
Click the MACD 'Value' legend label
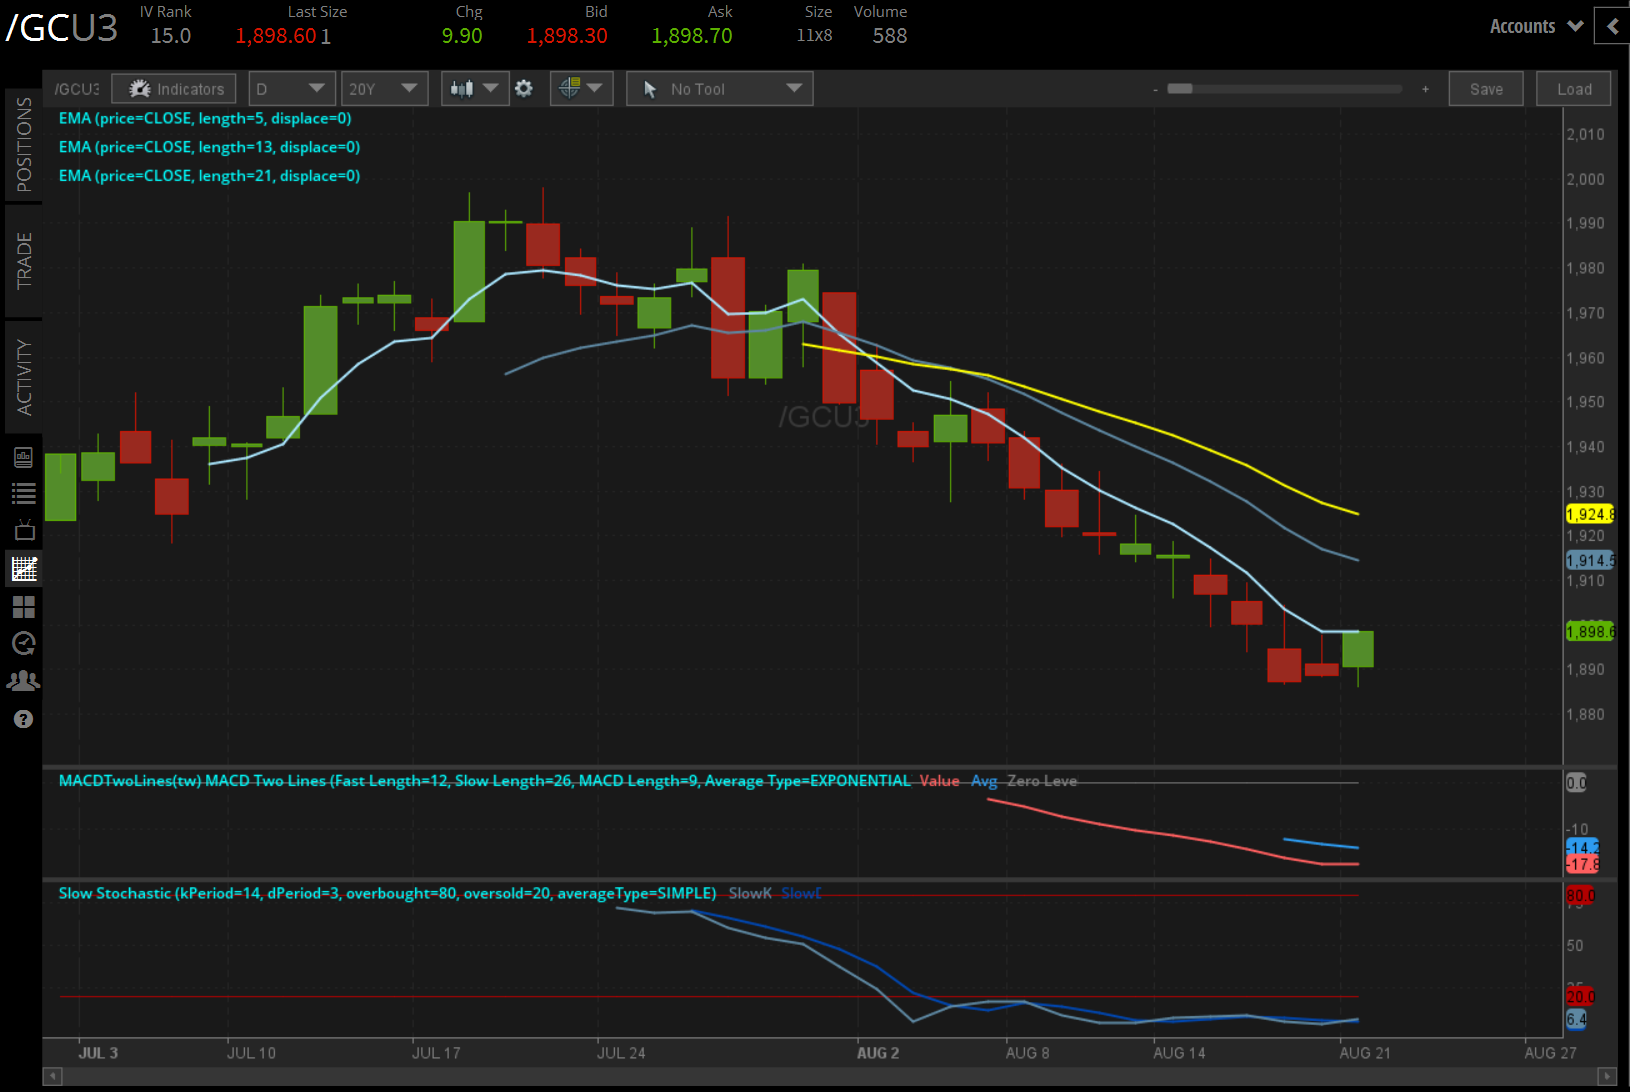click(x=939, y=781)
